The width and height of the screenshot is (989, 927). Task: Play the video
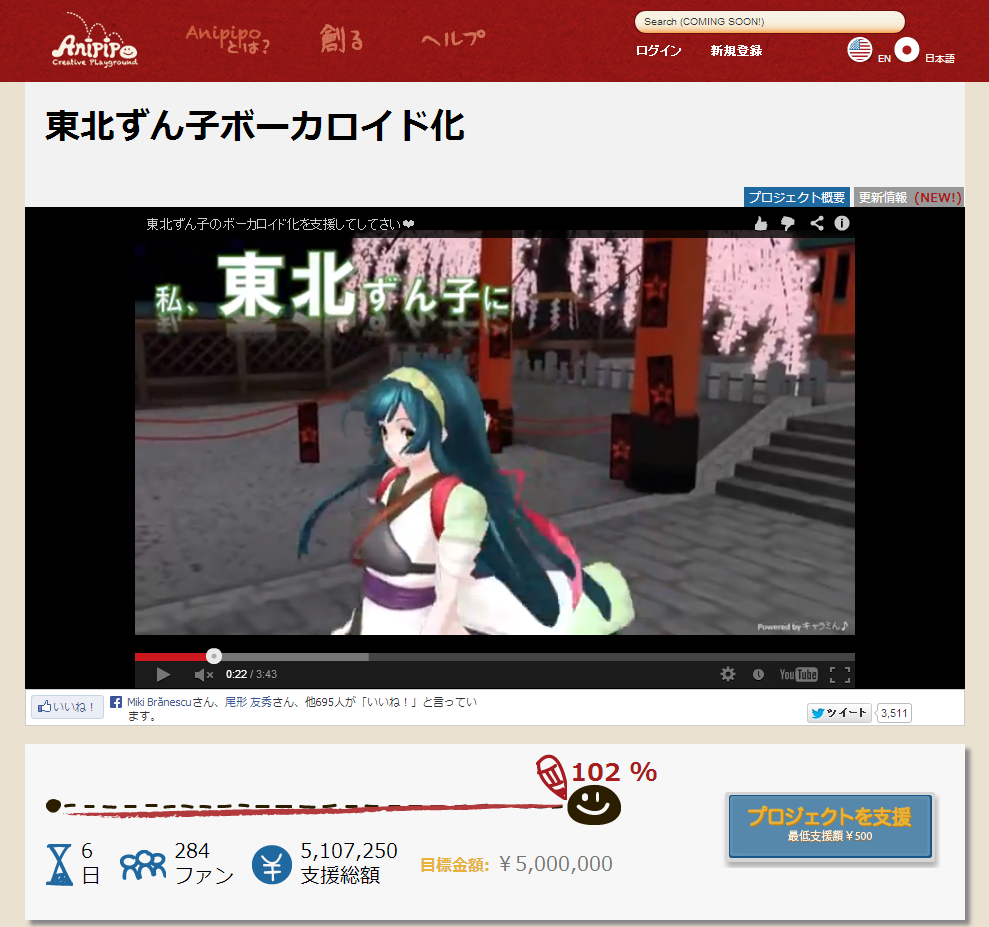point(163,675)
